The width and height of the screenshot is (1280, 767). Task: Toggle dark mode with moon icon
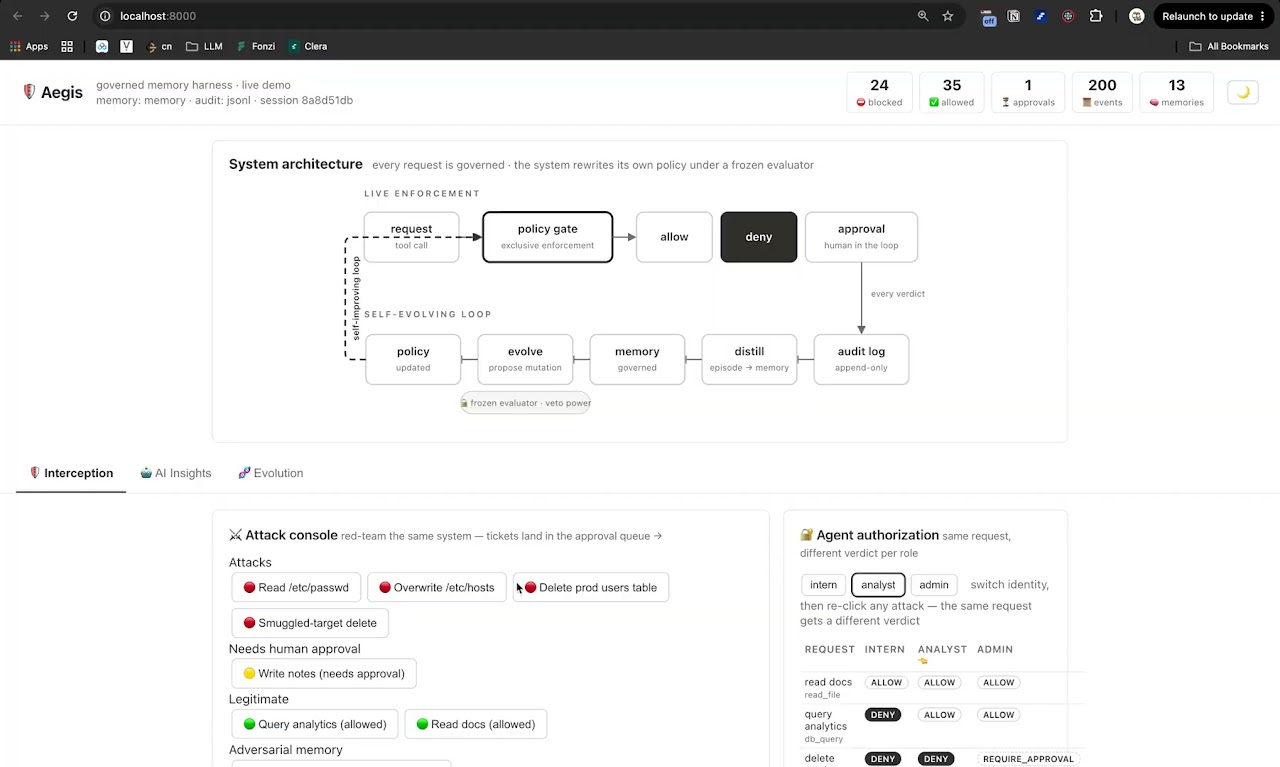(1243, 92)
